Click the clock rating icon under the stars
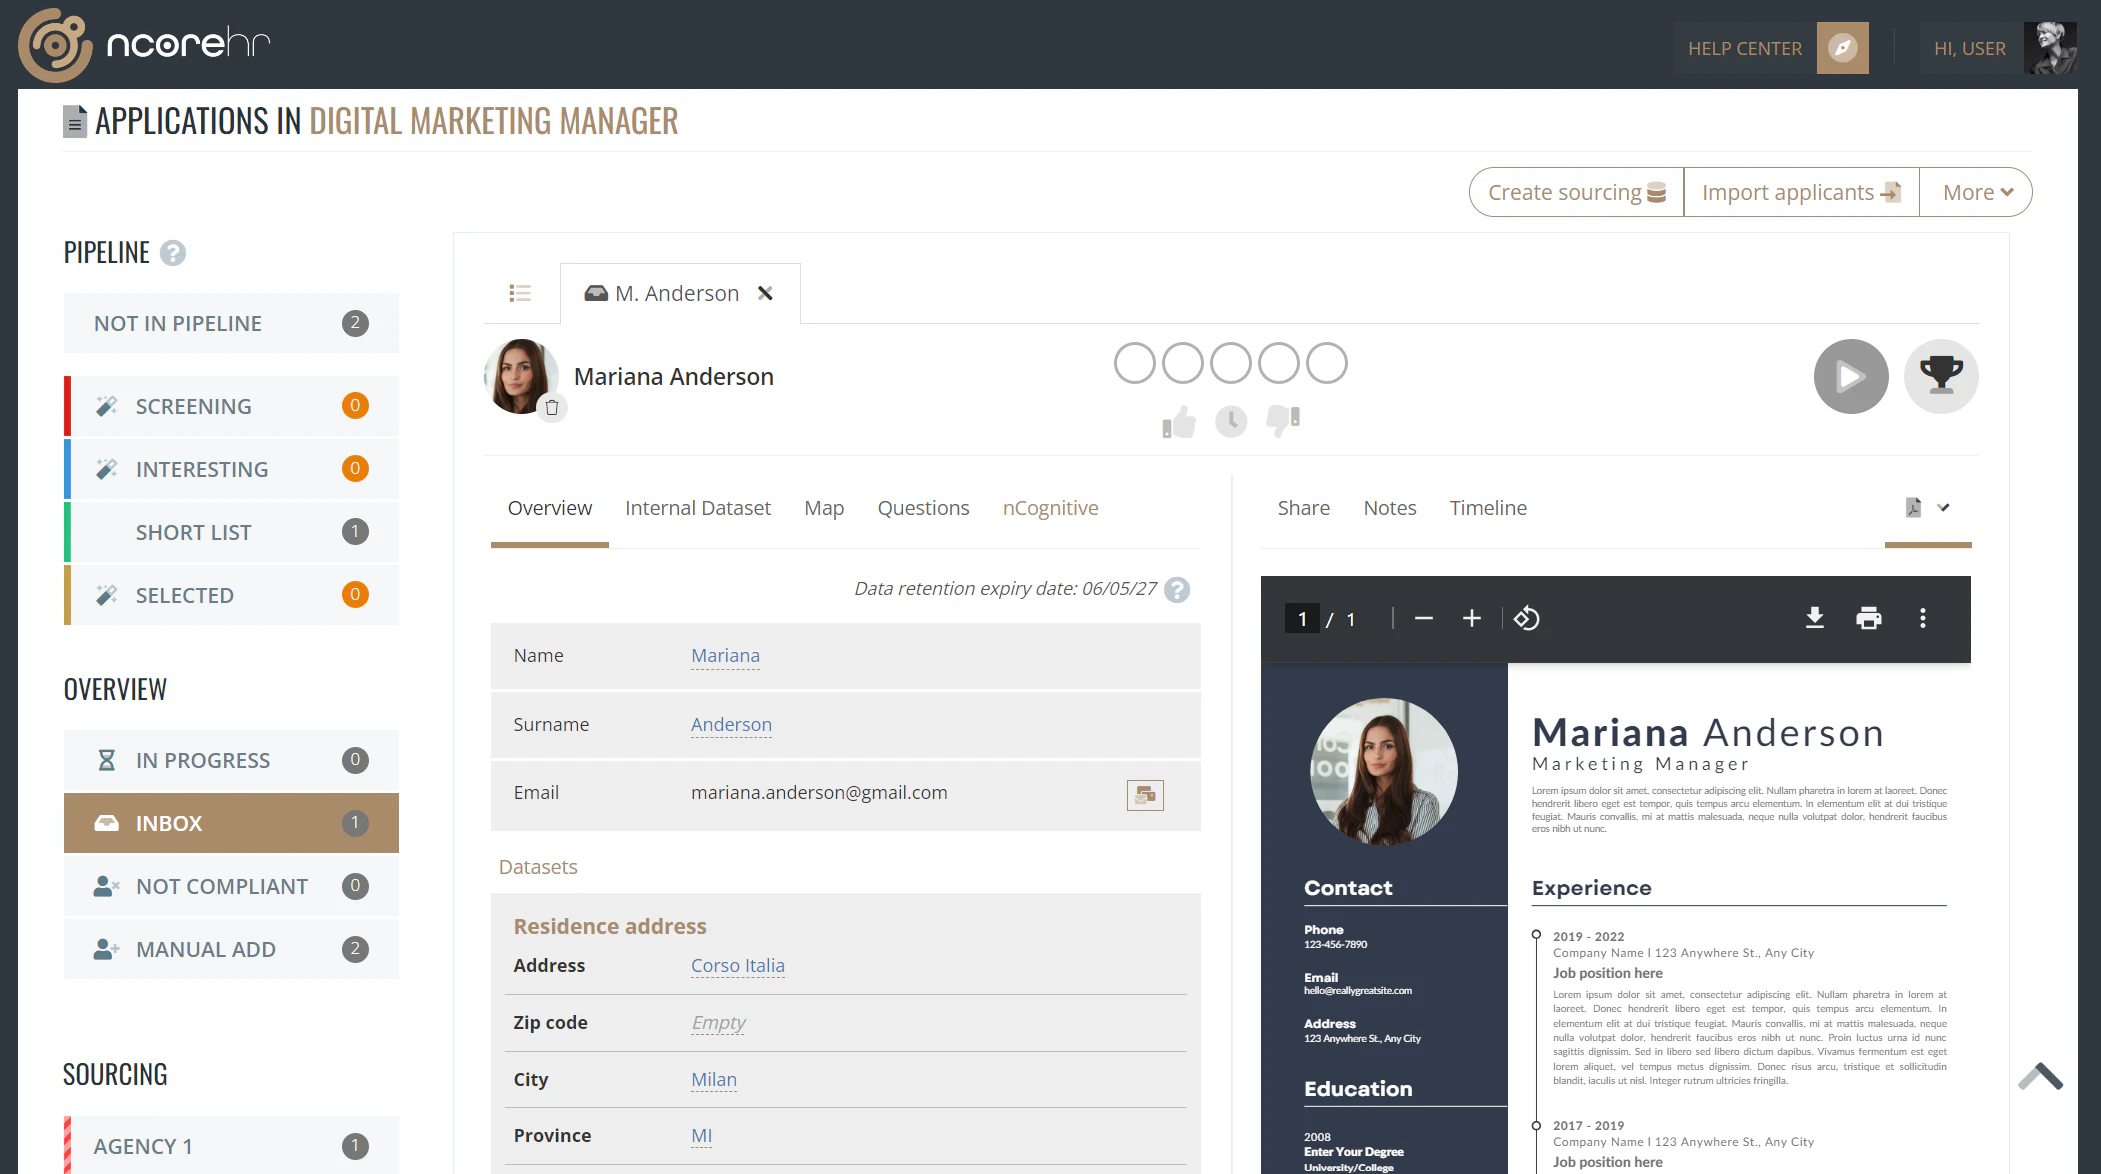Viewport: 2101px width, 1174px height. 1231,421
